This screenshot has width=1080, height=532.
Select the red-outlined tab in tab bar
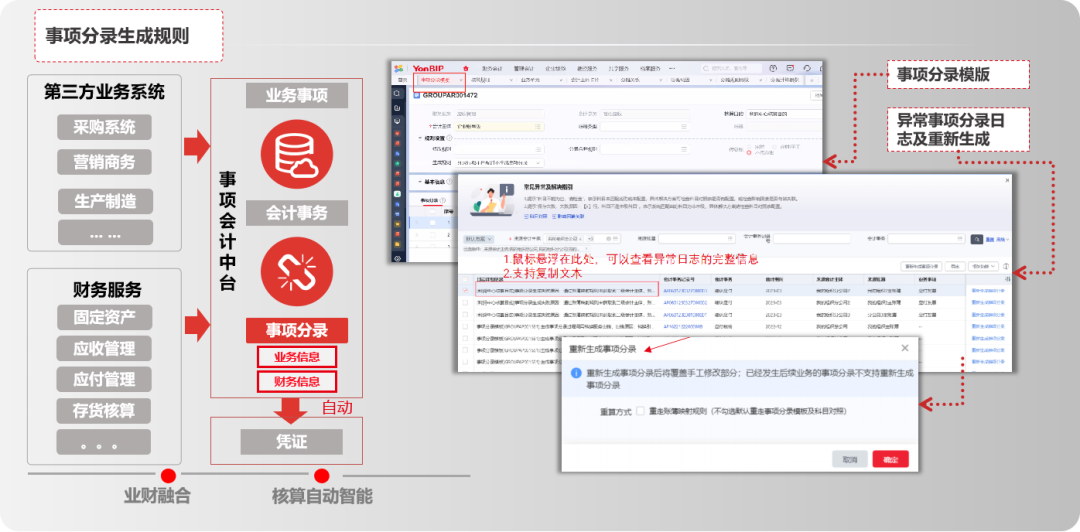point(435,79)
